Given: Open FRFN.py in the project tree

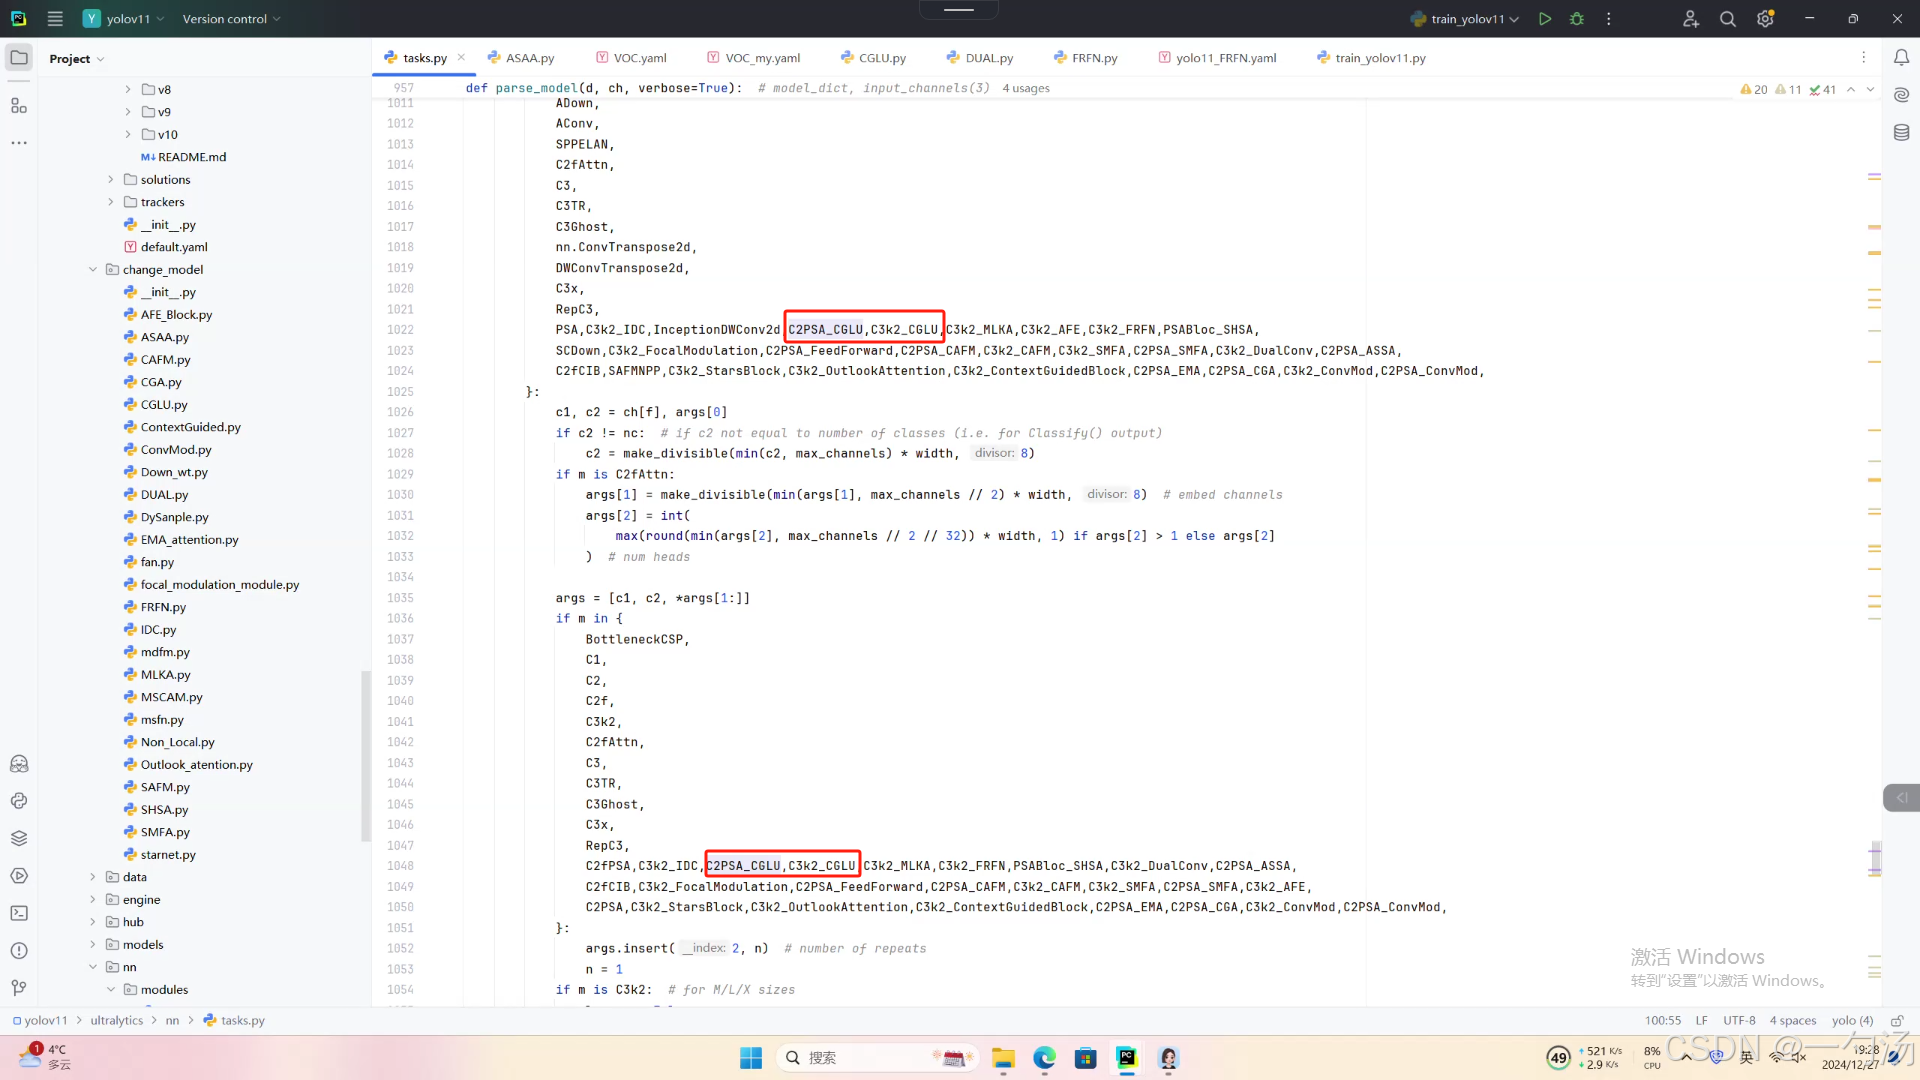Looking at the screenshot, I should coord(163,607).
